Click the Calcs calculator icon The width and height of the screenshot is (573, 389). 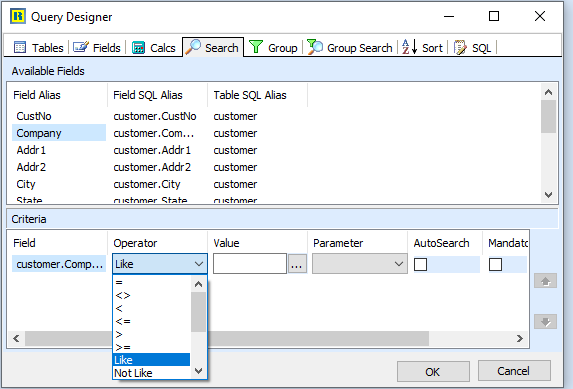(x=138, y=48)
